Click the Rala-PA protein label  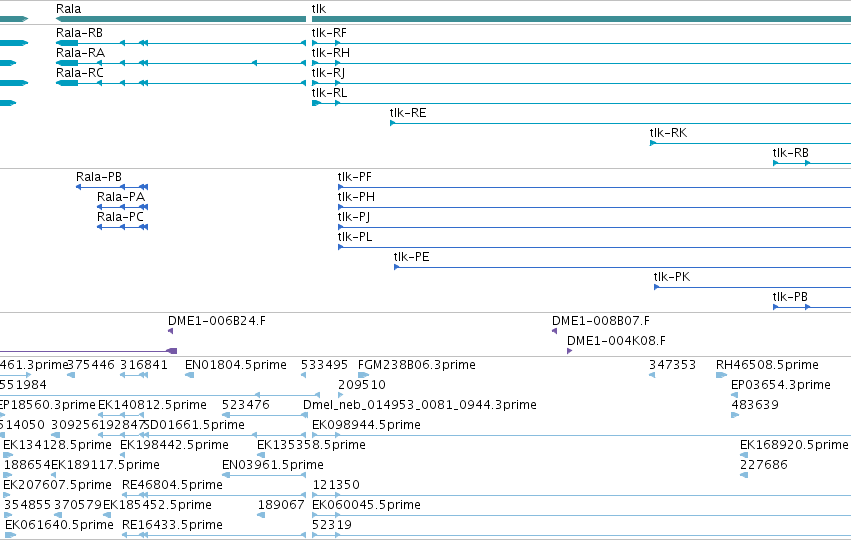tap(121, 197)
